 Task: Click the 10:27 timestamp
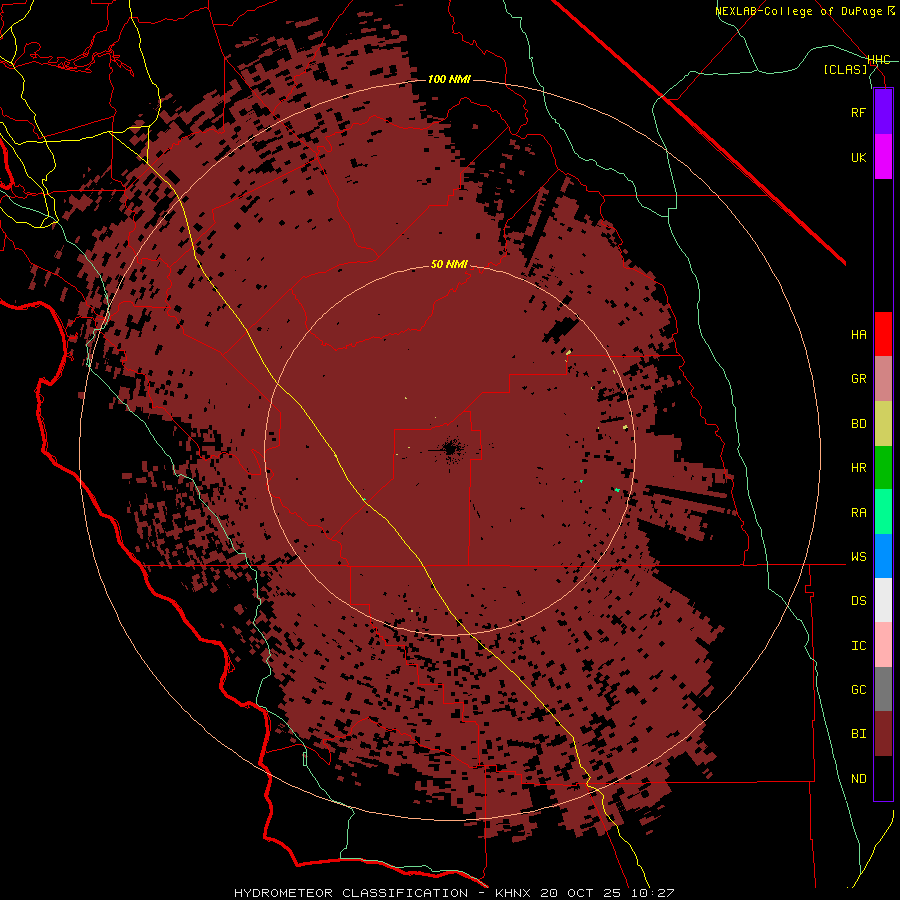tap(654, 893)
